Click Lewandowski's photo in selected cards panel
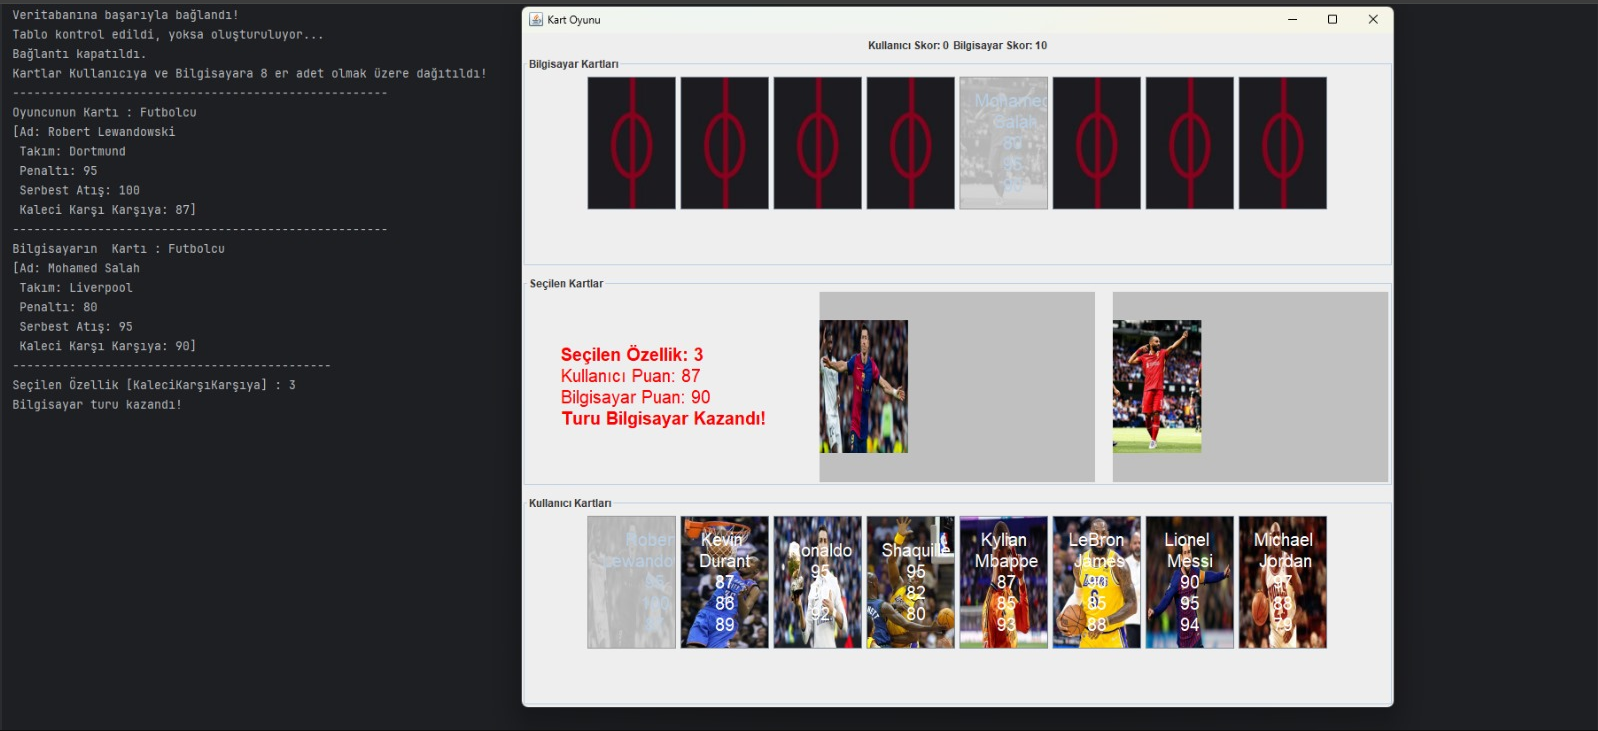The height and width of the screenshot is (731, 1598). click(x=863, y=386)
